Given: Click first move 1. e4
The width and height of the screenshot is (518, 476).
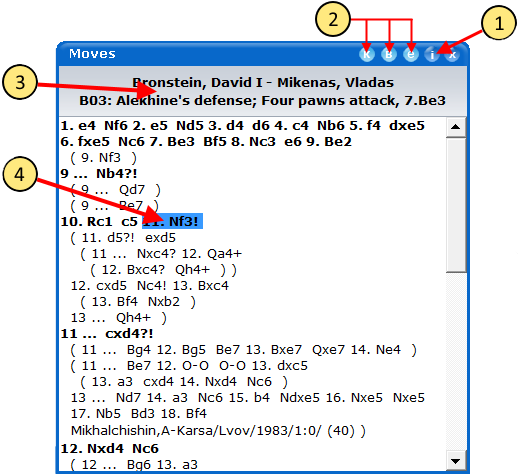Looking at the screenshot, I should click(78, 126).
